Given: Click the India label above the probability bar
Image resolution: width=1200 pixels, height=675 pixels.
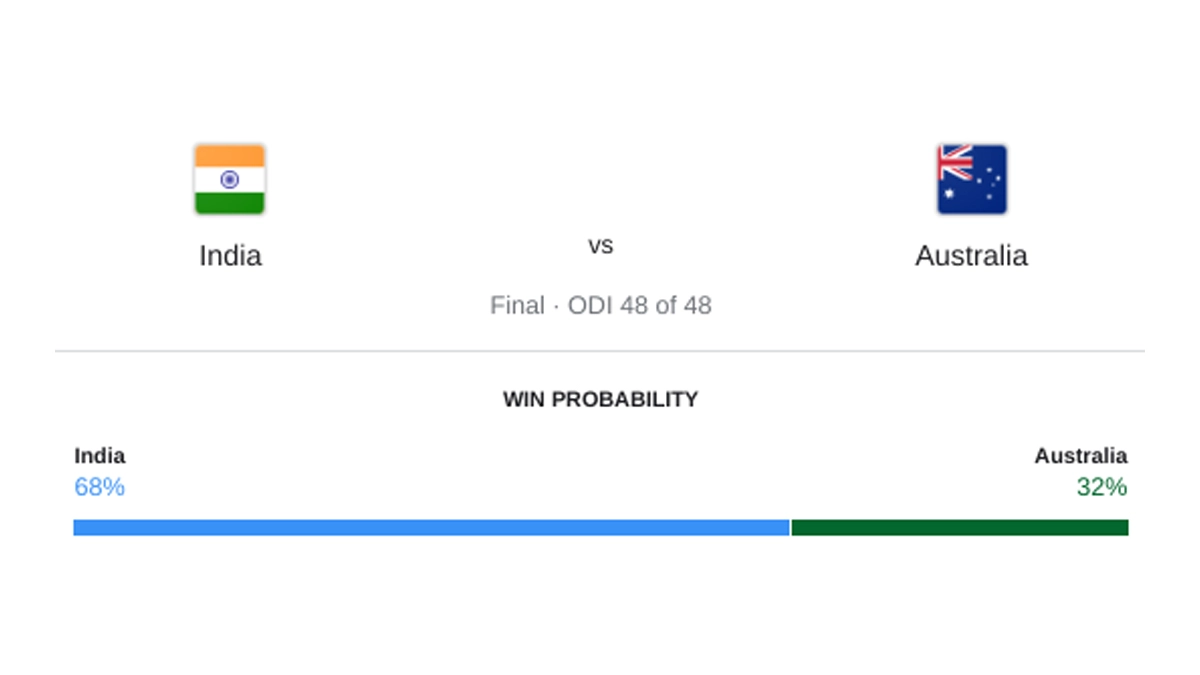Looking at the screenshot, I should pyautogui.click(x=100, y=456).
